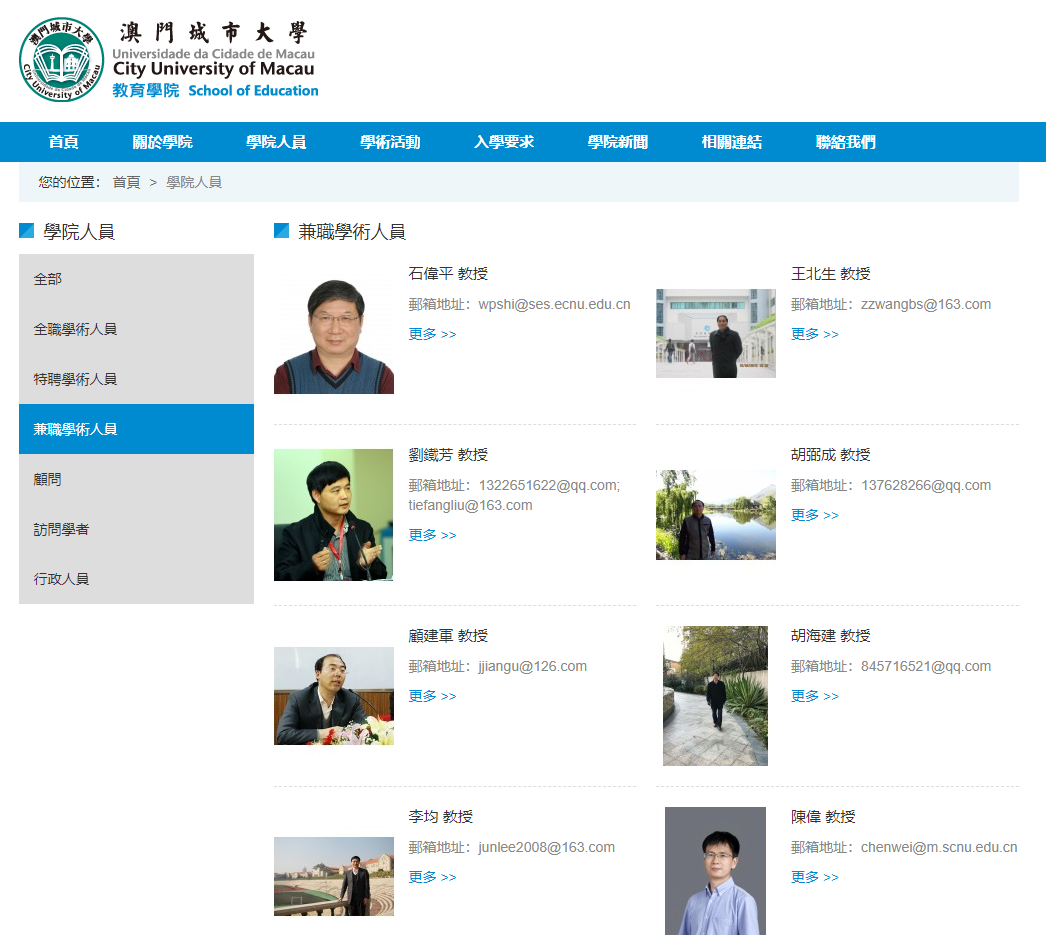The height and width of the screenshot is (935, 1046).
Task: Click the name 胡海建 教授
Action: (x=831, y=636)
